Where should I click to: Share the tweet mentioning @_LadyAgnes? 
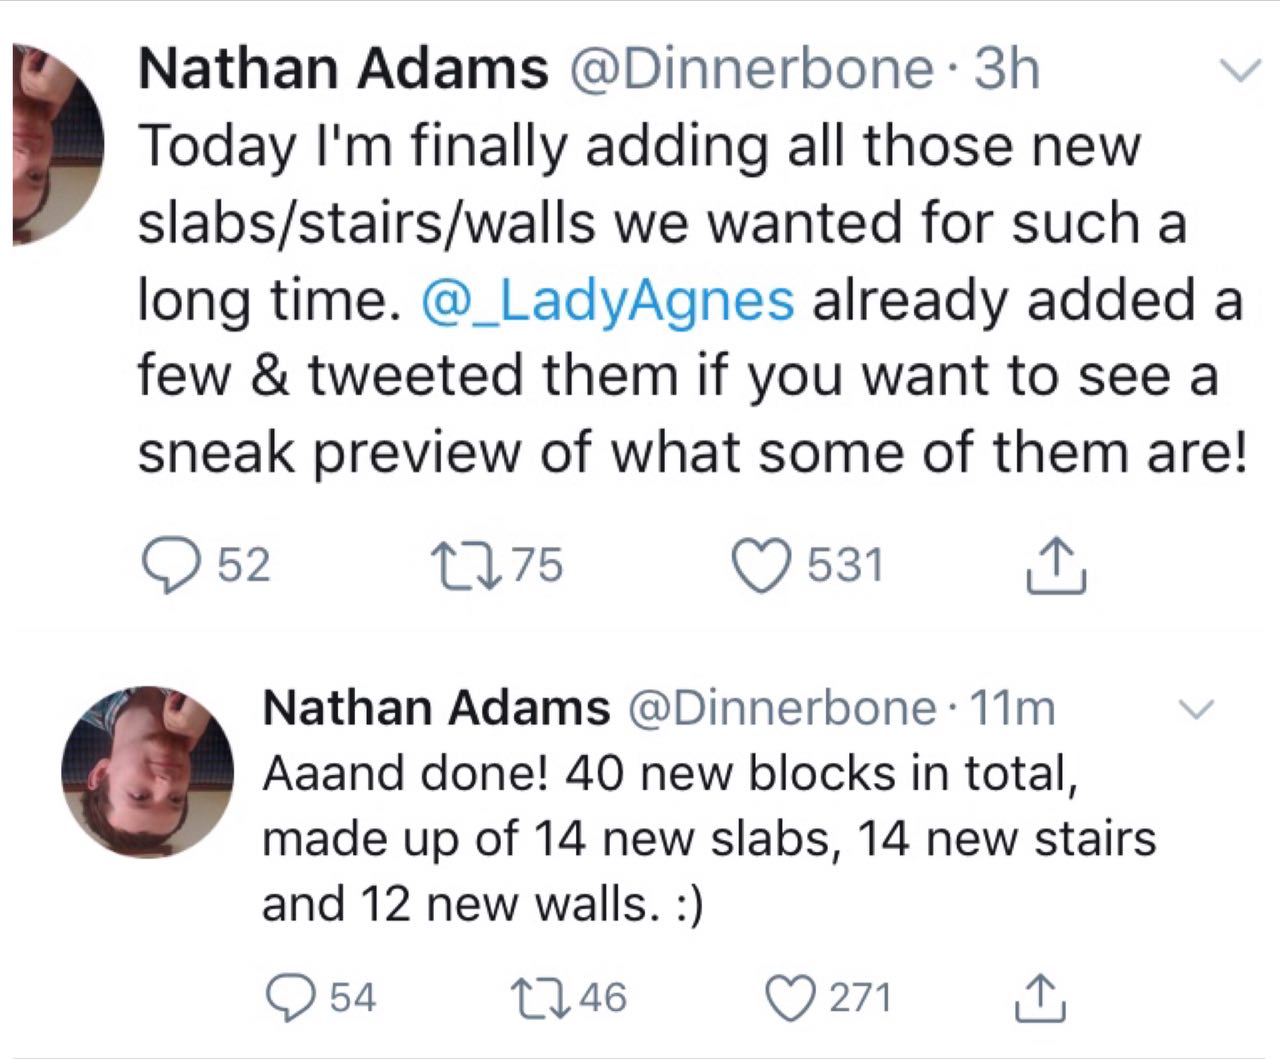[1058, 564]
